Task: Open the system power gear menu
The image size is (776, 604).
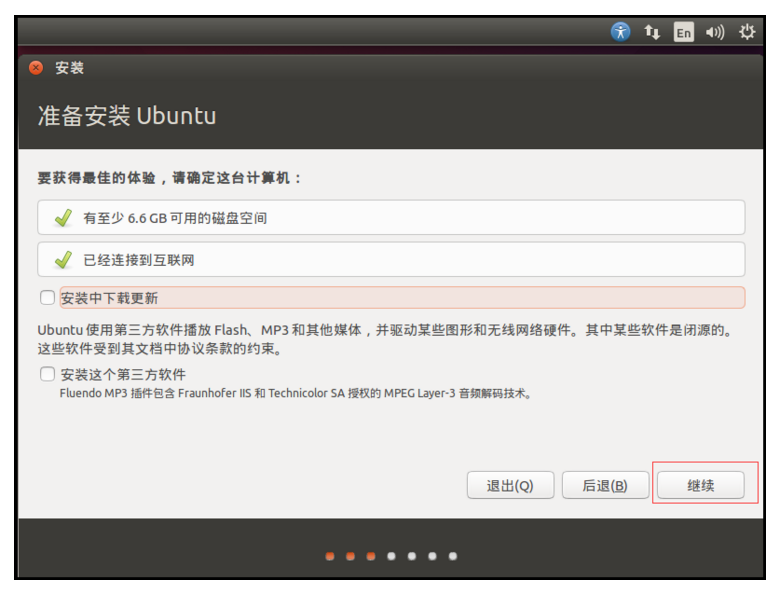Action: tap(747, 32)
